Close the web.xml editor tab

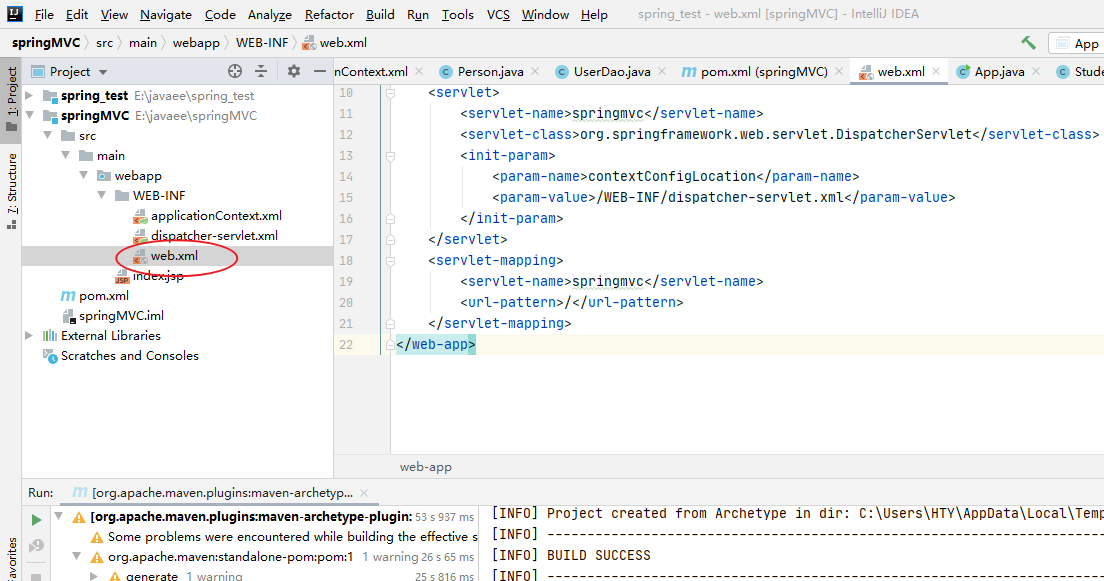coord(936,71)
